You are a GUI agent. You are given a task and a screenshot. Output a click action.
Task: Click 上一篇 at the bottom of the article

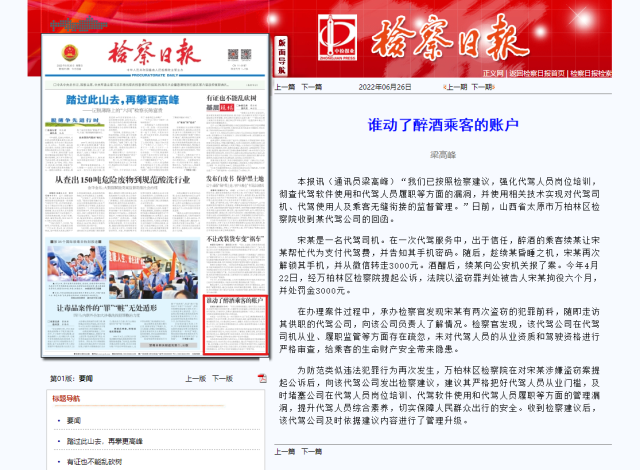[285, 451]
